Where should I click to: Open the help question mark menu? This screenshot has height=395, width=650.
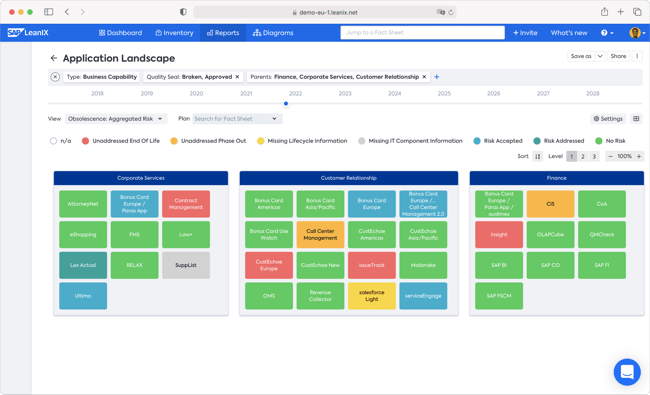click(607, 33)
